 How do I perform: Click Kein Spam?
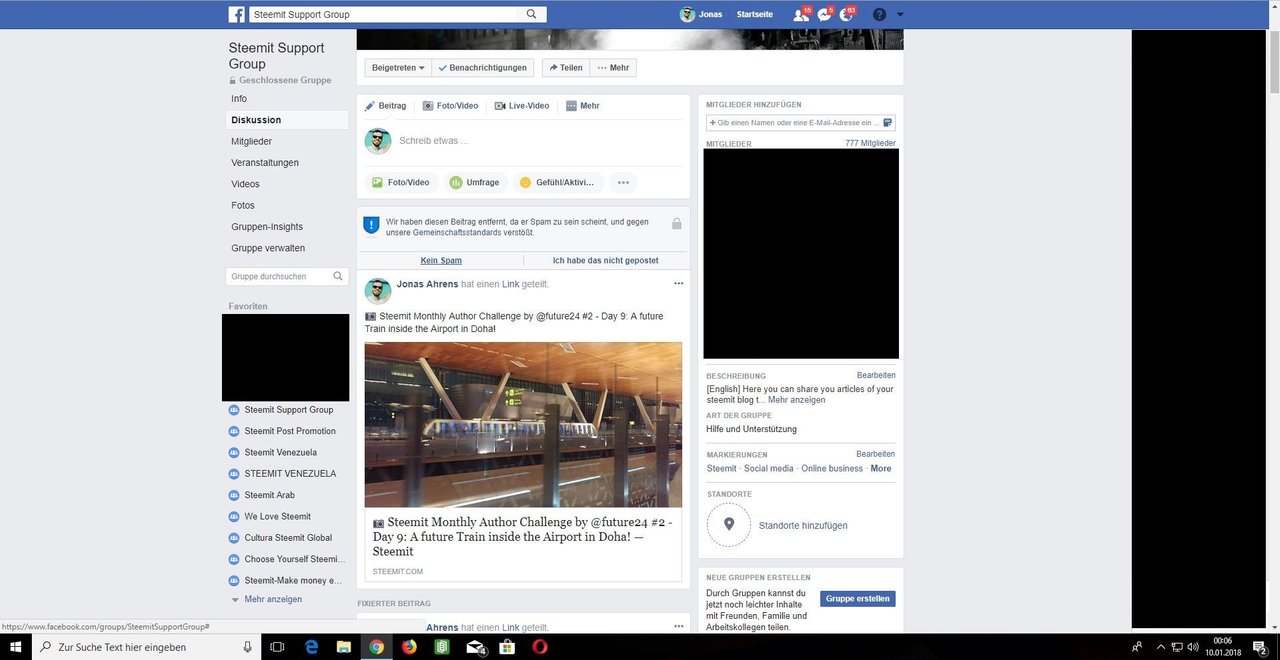(x=441, y=260)
